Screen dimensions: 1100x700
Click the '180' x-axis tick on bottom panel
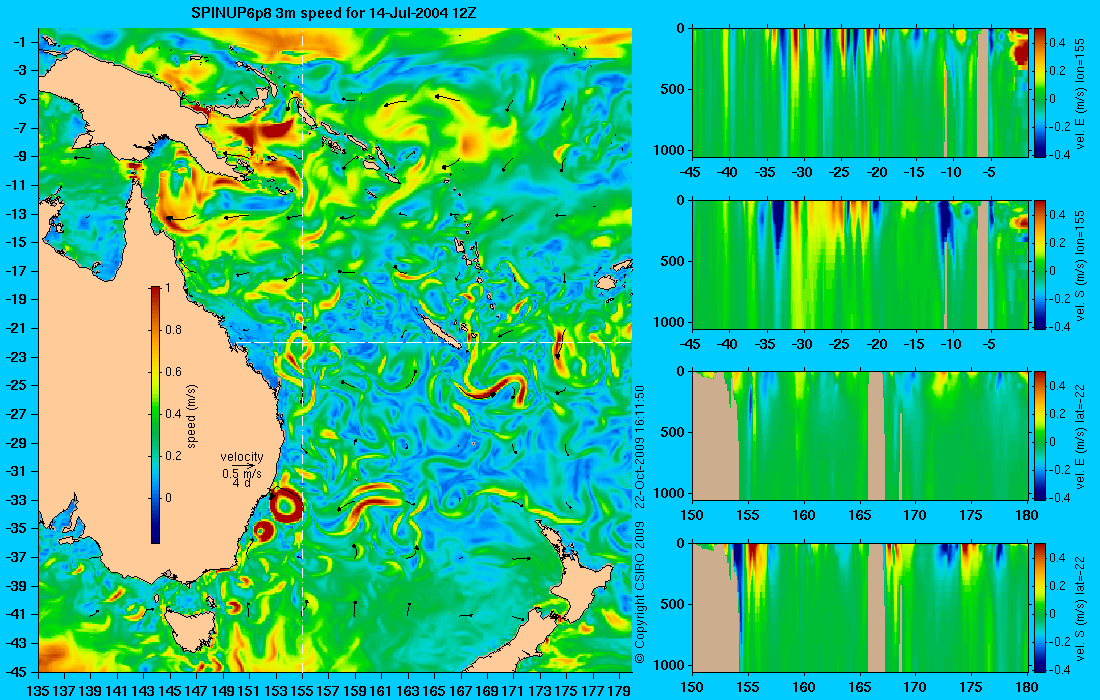pos(1027,687)
